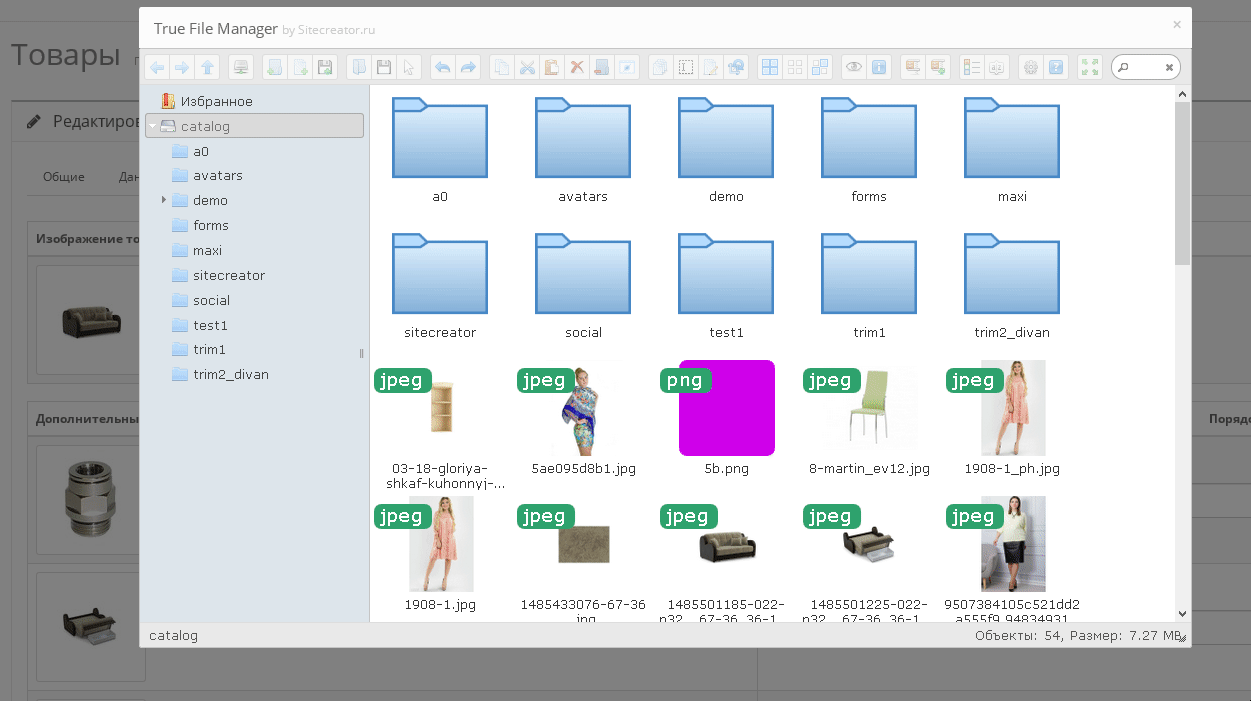The height and width of the screenshot is (701, 1251).
Task: Click the scrollbar down arrow in file pane
Action: click(x=1182, y=613)
